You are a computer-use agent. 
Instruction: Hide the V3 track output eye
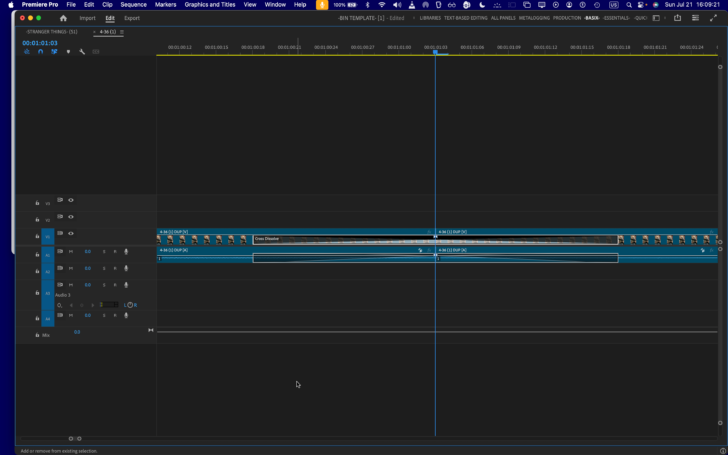(x=71, y=200)
